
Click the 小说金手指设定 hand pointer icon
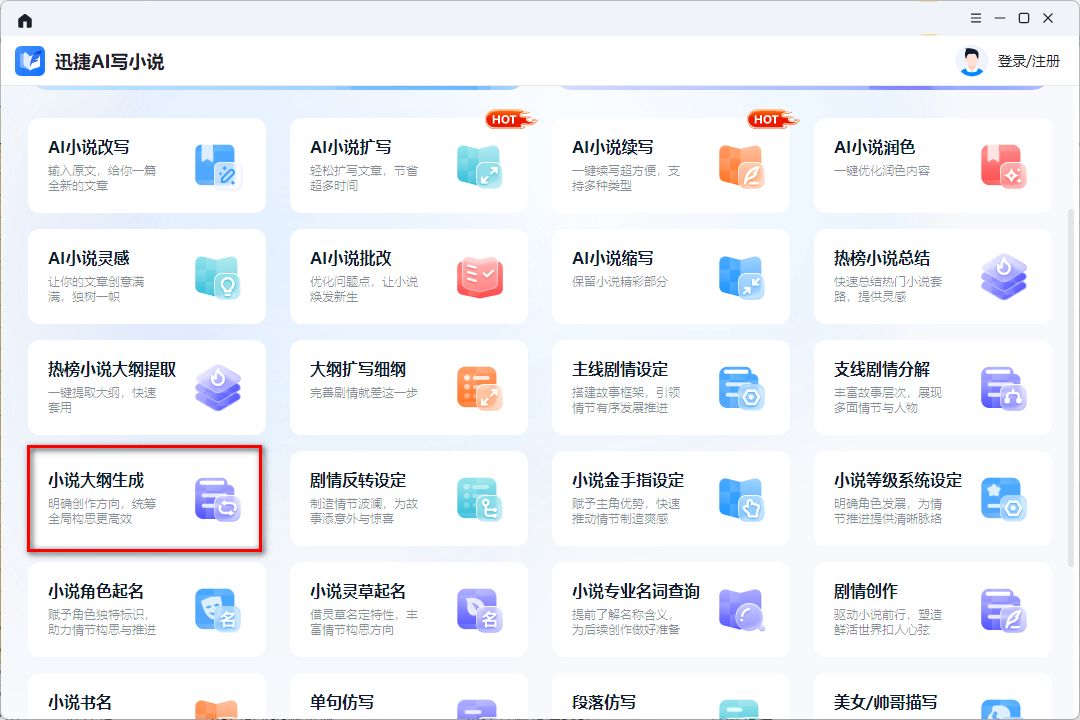coord(741,499)
